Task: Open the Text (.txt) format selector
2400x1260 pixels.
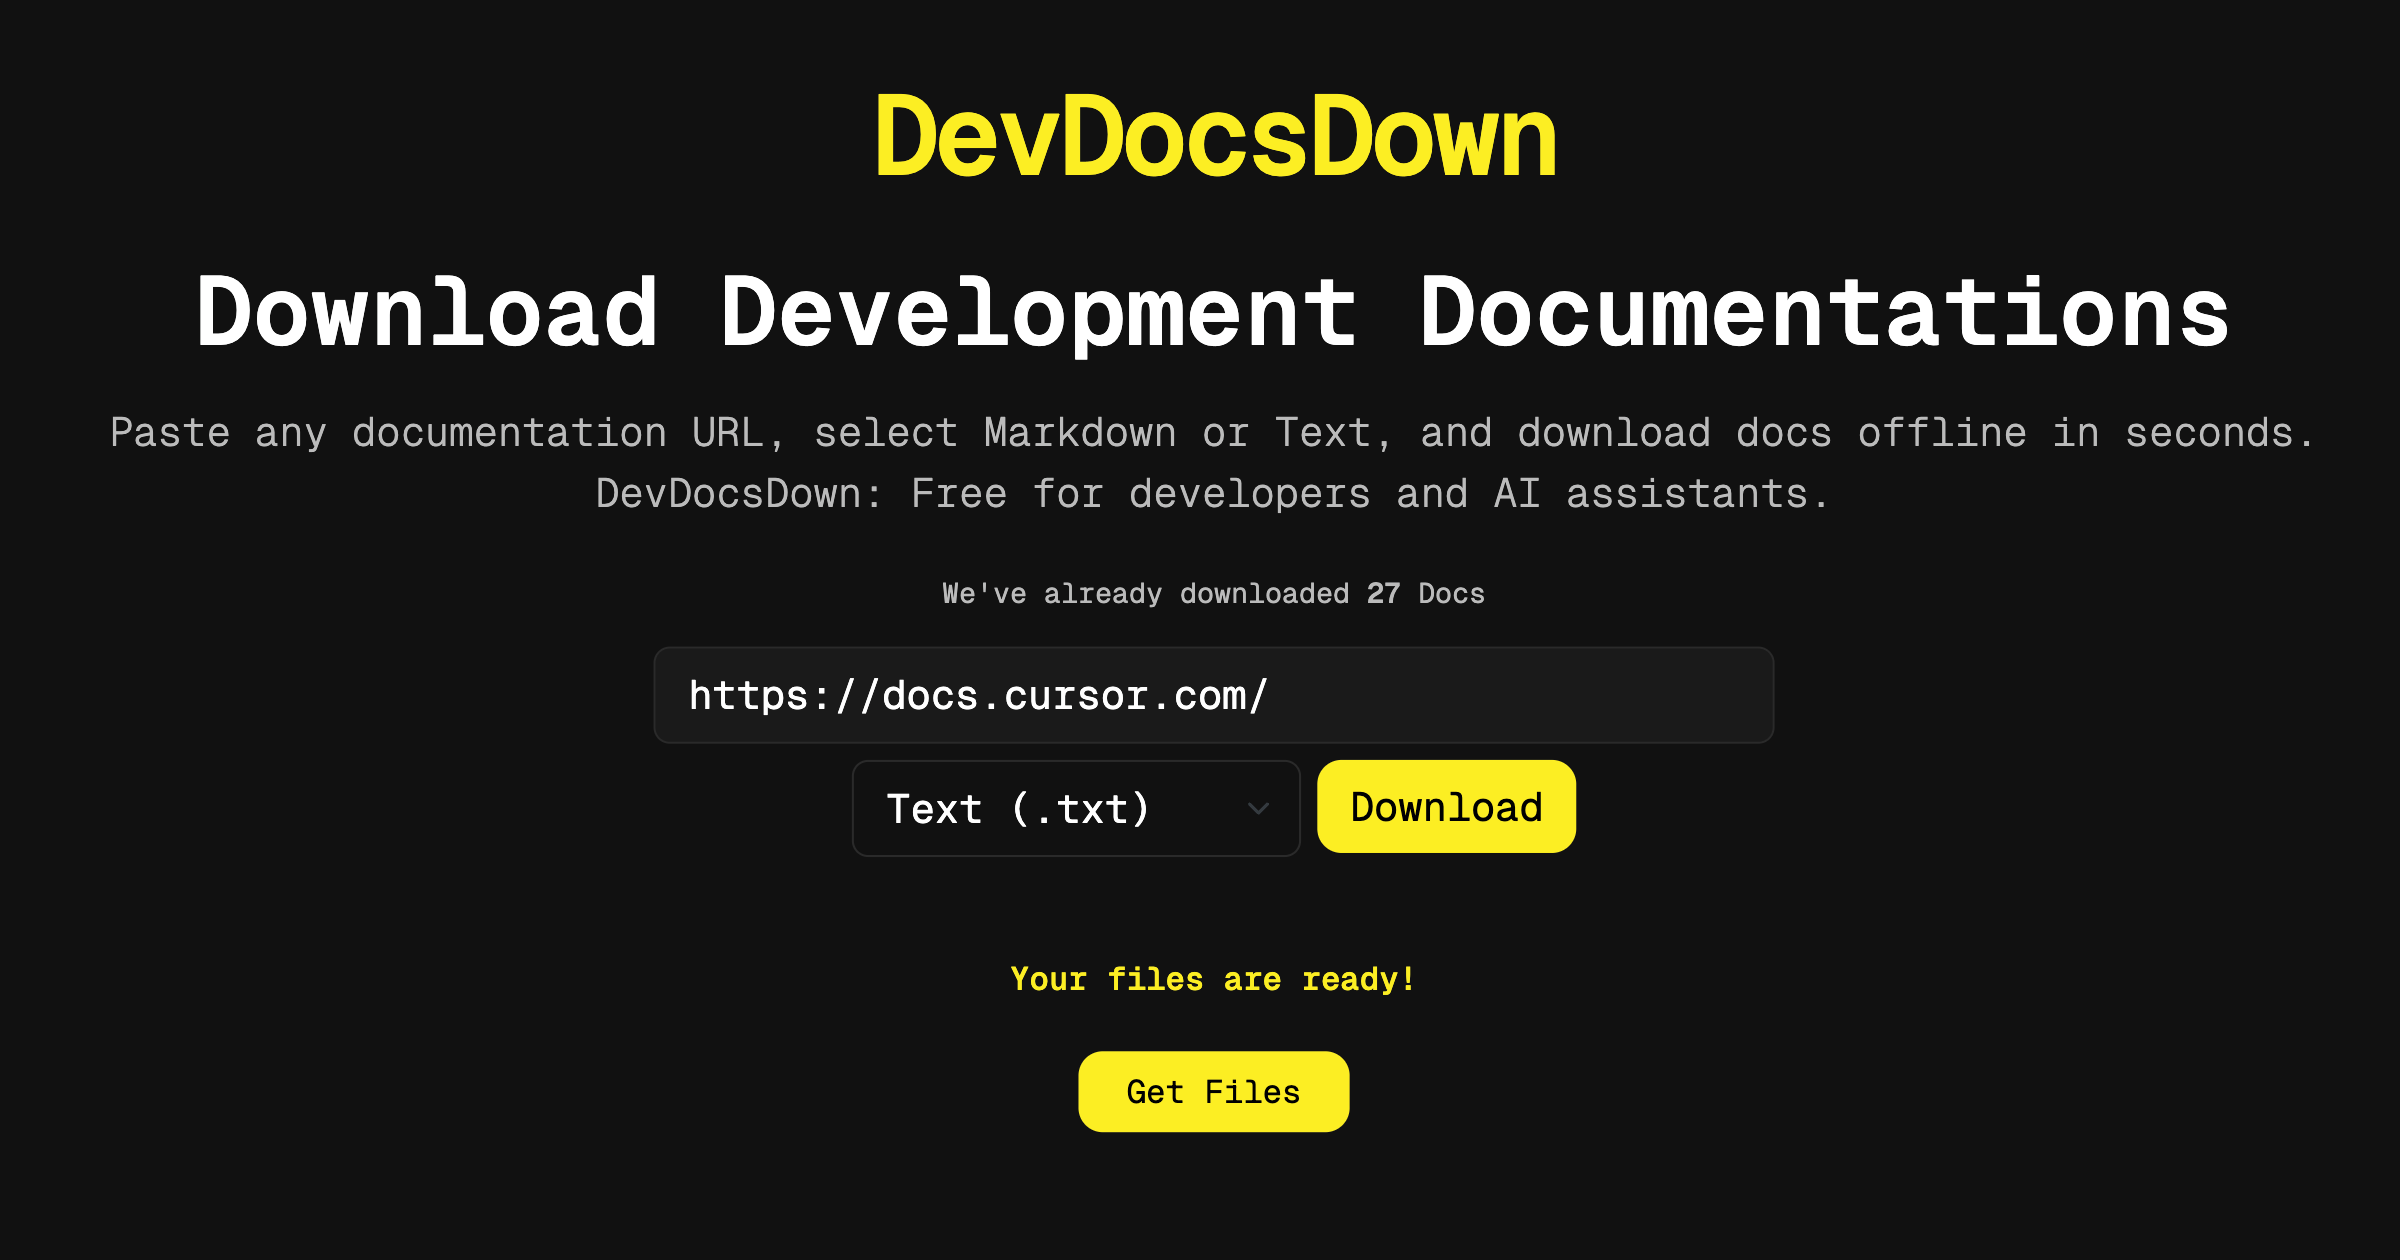Action: [x=1075, y=808]
